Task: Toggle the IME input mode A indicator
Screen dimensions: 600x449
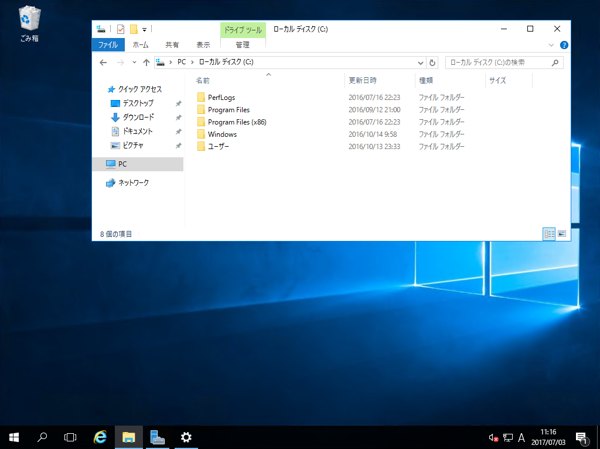Action: (521, 437)
